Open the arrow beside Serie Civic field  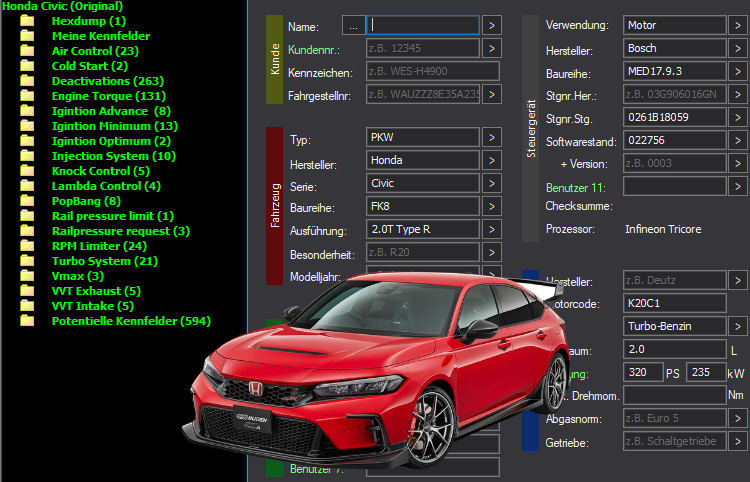click(x=492, y=183)
